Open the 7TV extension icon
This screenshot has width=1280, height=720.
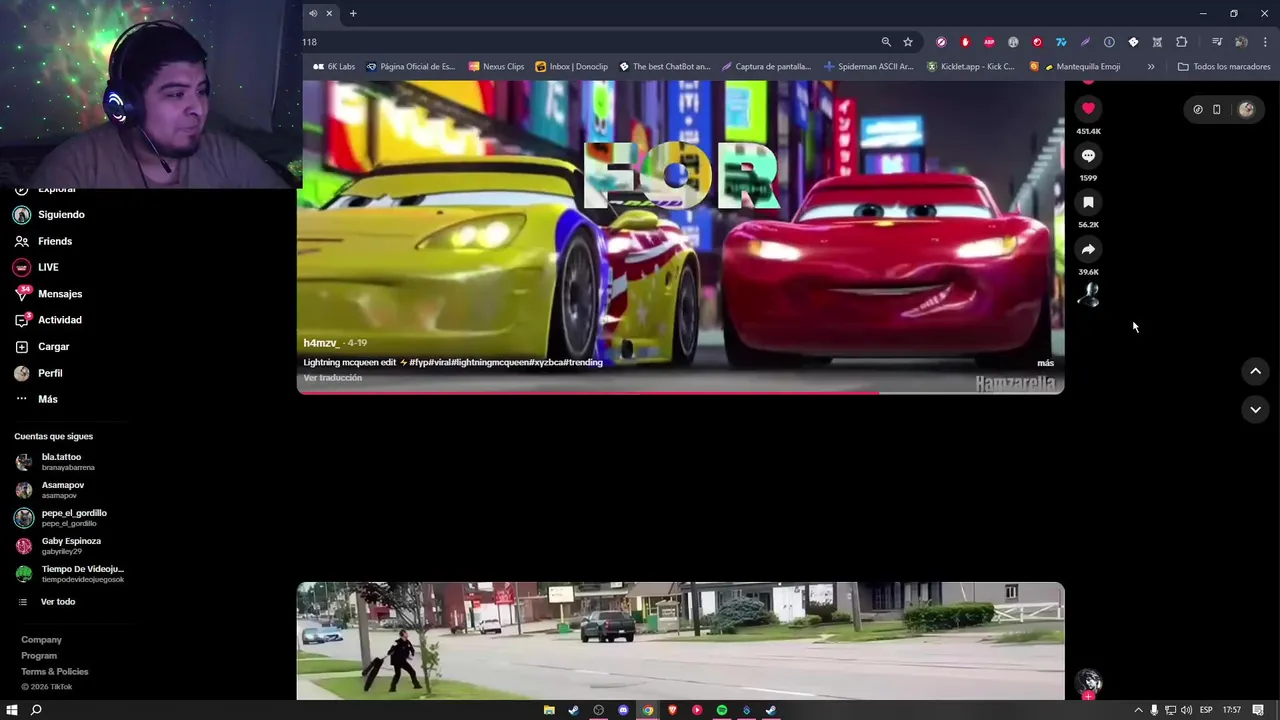pyautogui.click(x=1061, y=42)
